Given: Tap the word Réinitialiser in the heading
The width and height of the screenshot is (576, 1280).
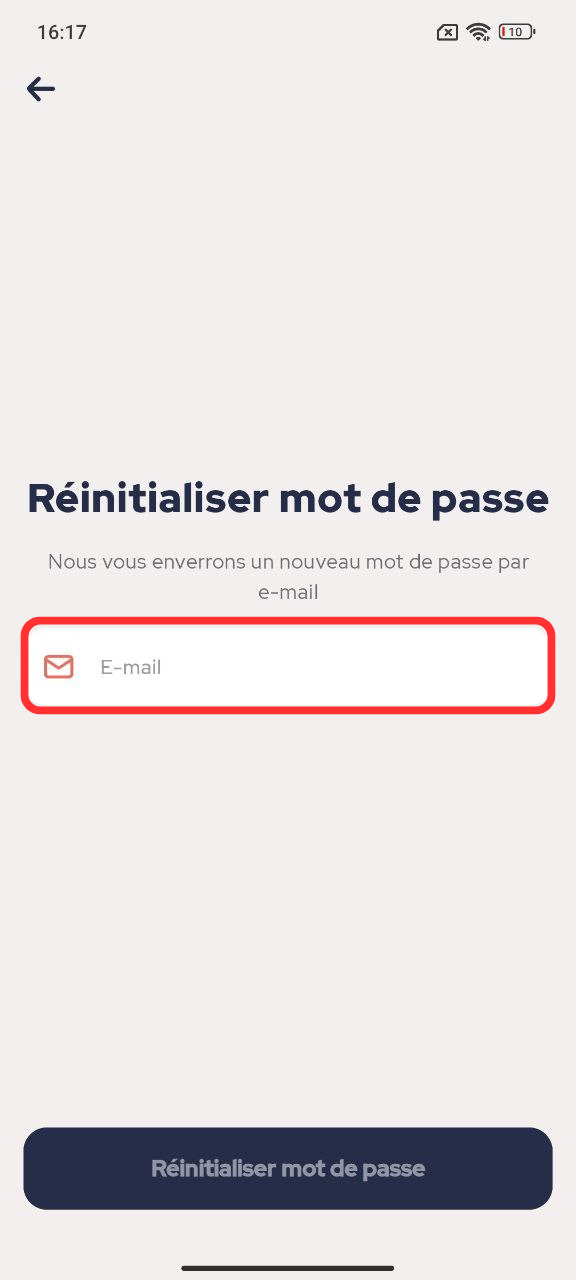Looking at the screenshot, I should pyautogui.click(x=147, y=498).
